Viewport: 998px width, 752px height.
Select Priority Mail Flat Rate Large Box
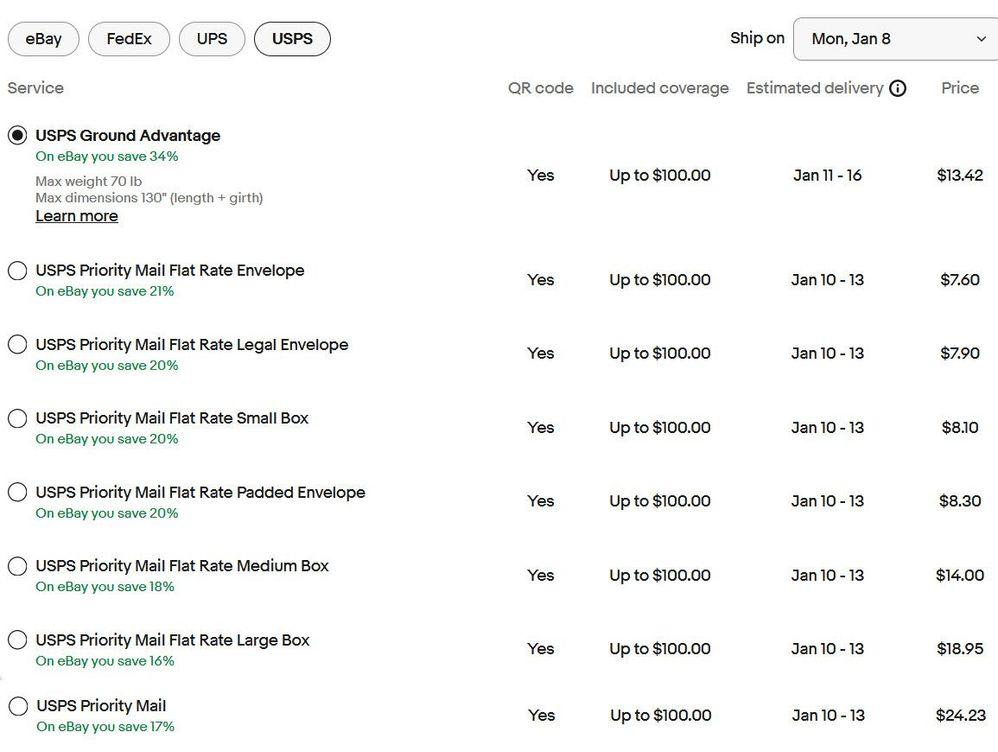point(17,640)
